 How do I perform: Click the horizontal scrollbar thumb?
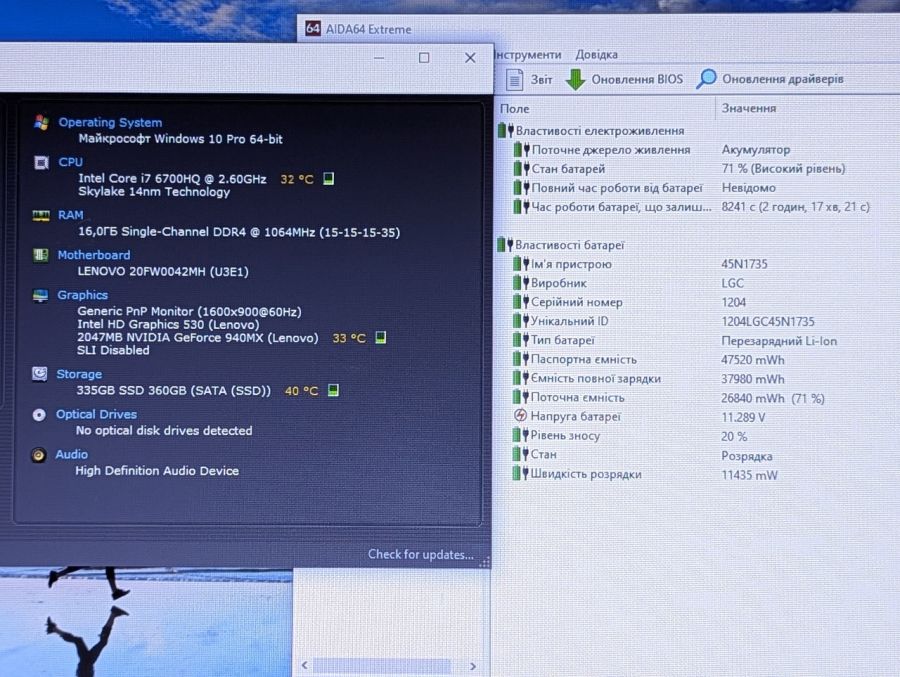pyautogui.click(x=382, y=666)
